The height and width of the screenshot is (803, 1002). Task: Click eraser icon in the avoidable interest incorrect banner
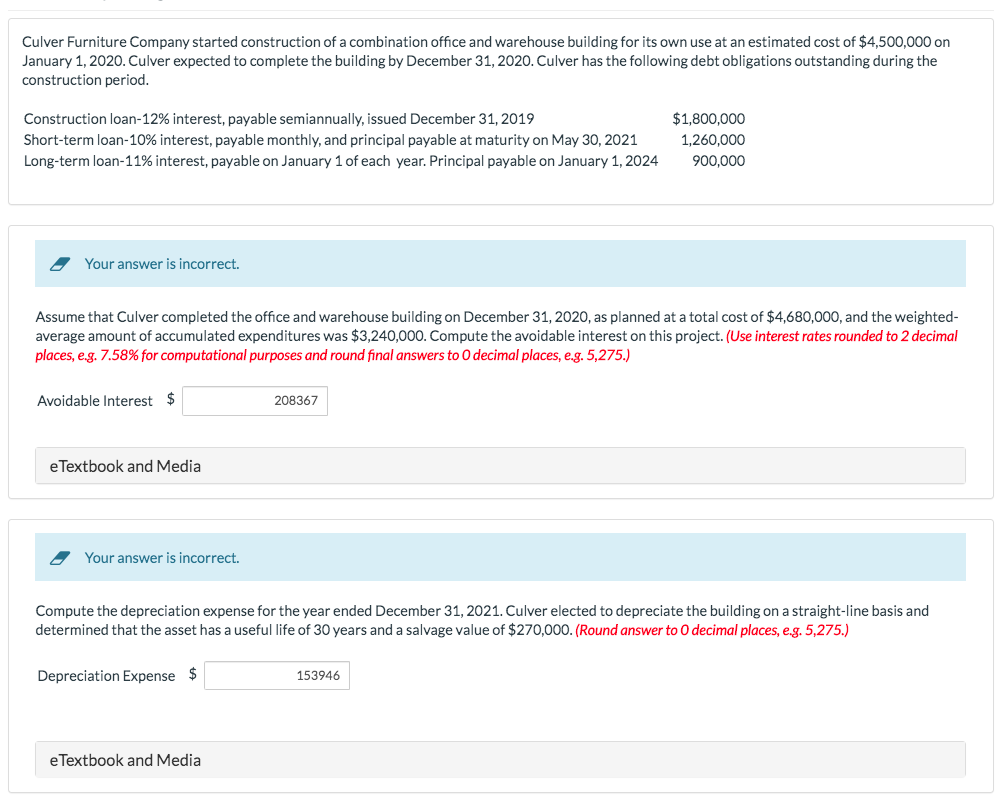click(x=60, y=264)
